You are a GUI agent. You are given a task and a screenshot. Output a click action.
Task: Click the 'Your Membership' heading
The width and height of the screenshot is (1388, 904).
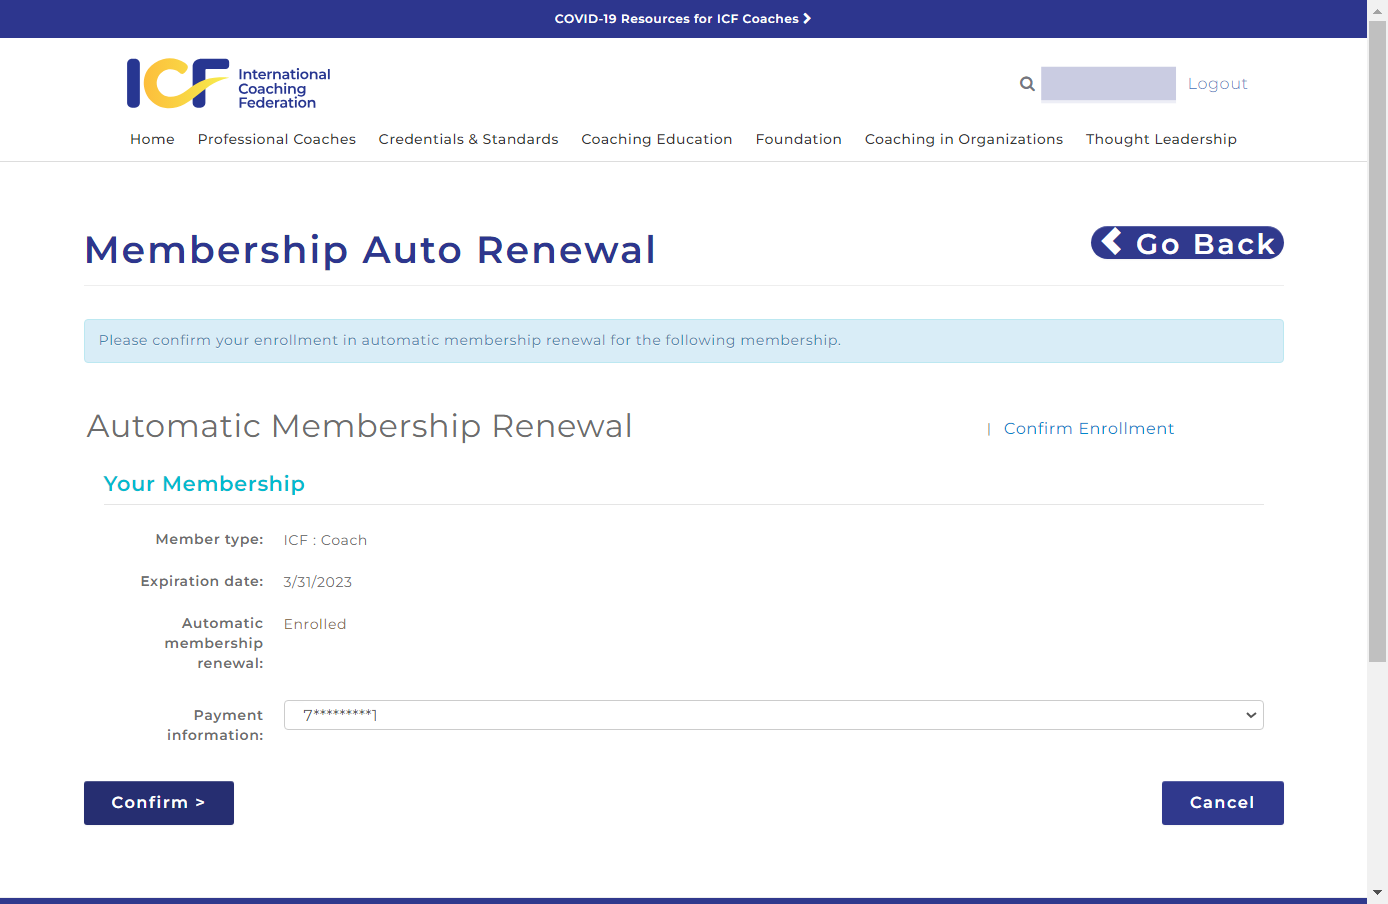(204, 484)
